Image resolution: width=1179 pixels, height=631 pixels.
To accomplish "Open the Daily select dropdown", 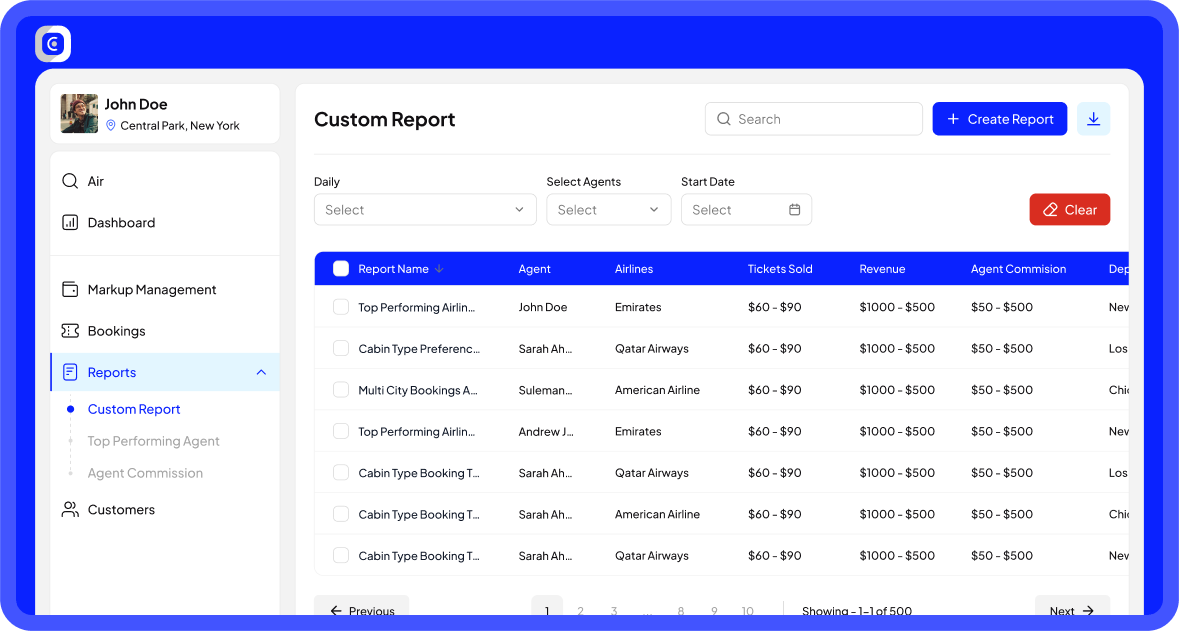I will [425, 209].
